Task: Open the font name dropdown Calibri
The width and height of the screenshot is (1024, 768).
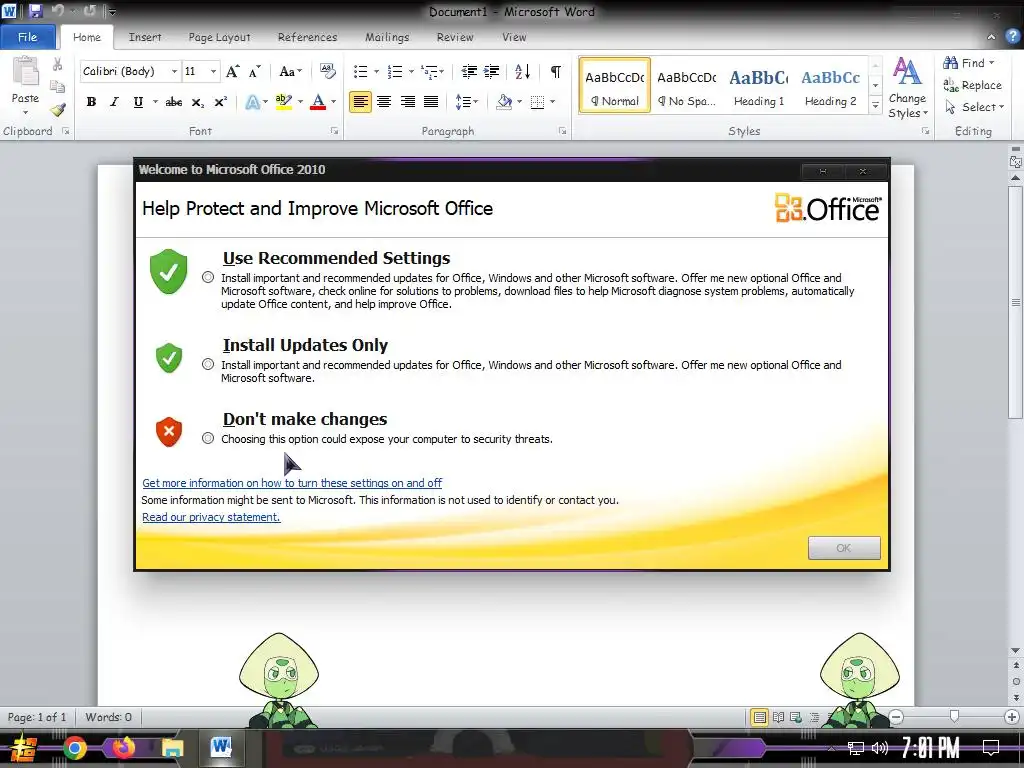Action: click(x=174, y=71)
